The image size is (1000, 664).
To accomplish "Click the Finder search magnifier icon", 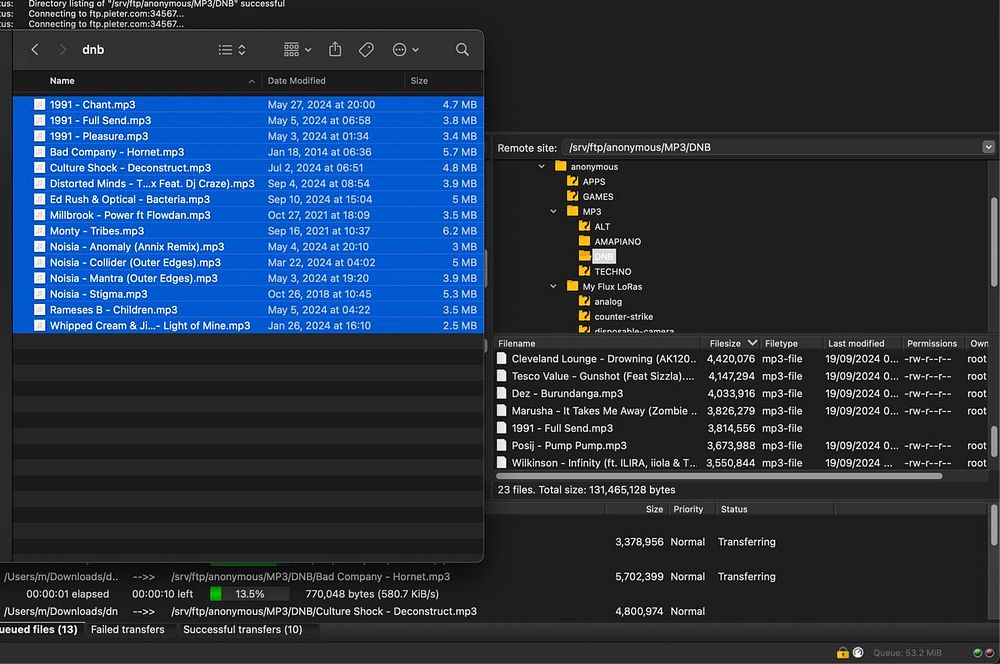I will click(x=462, y=50).
